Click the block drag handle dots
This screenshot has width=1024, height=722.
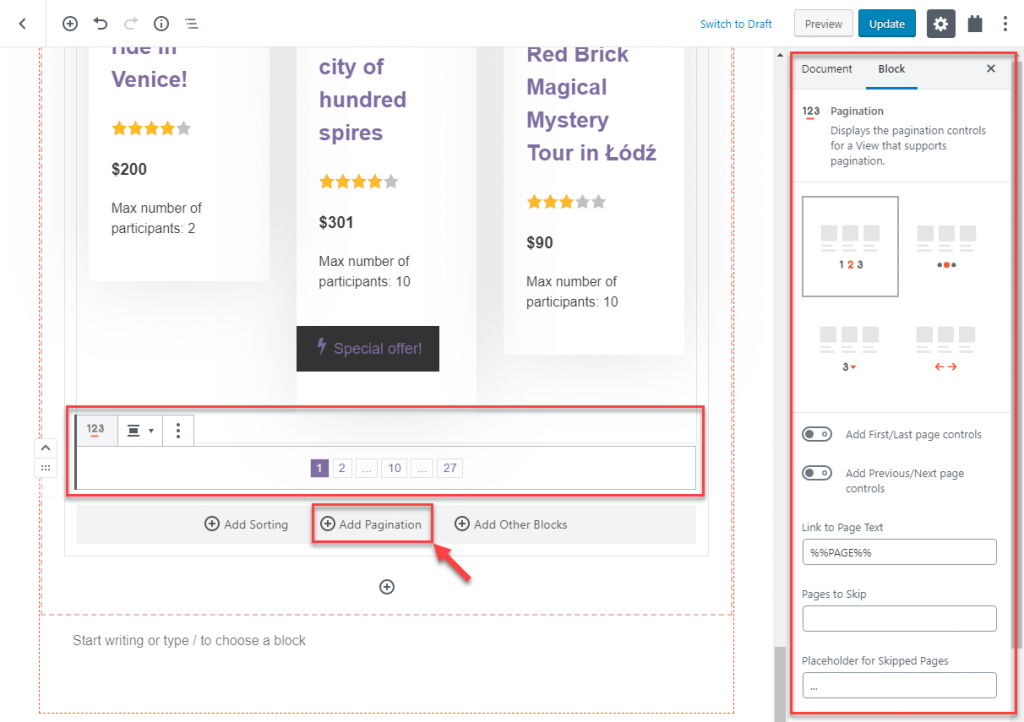[x=46, y=467]
